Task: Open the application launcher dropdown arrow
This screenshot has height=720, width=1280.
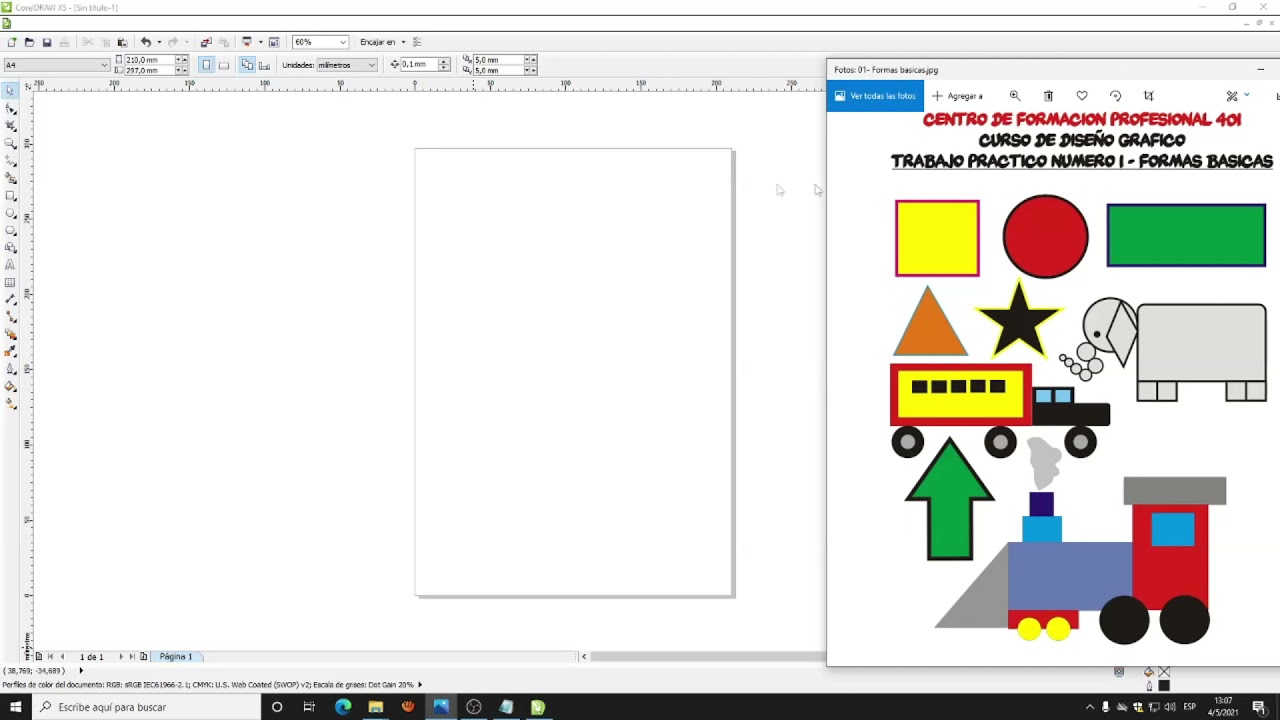Action: [x=260, y=42]
